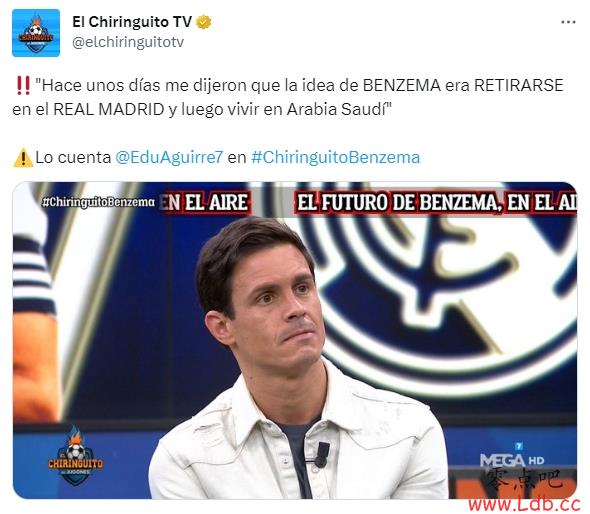The width and height of the screenshot is (590, 514).
Task: Click the EN EL AIRE ticker fragment
Action: [205, 203]
